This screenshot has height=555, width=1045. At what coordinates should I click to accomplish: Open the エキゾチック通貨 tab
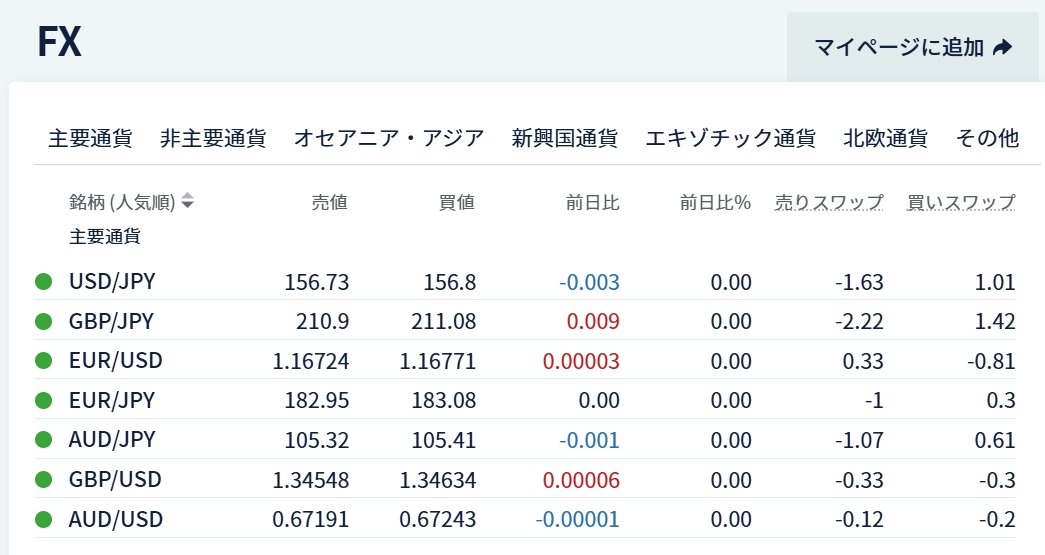tap(730, 138)
